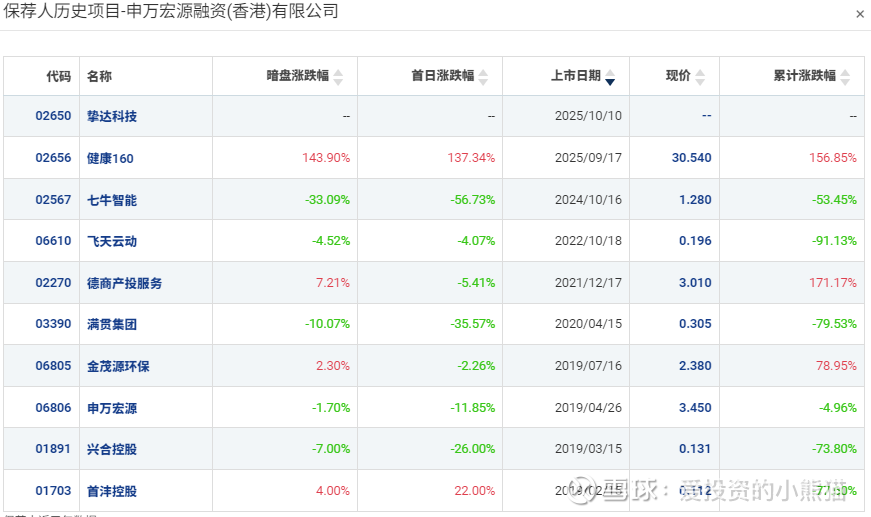
Task: Select -56.73% first-day value
Action: click(x=473, y=199)
